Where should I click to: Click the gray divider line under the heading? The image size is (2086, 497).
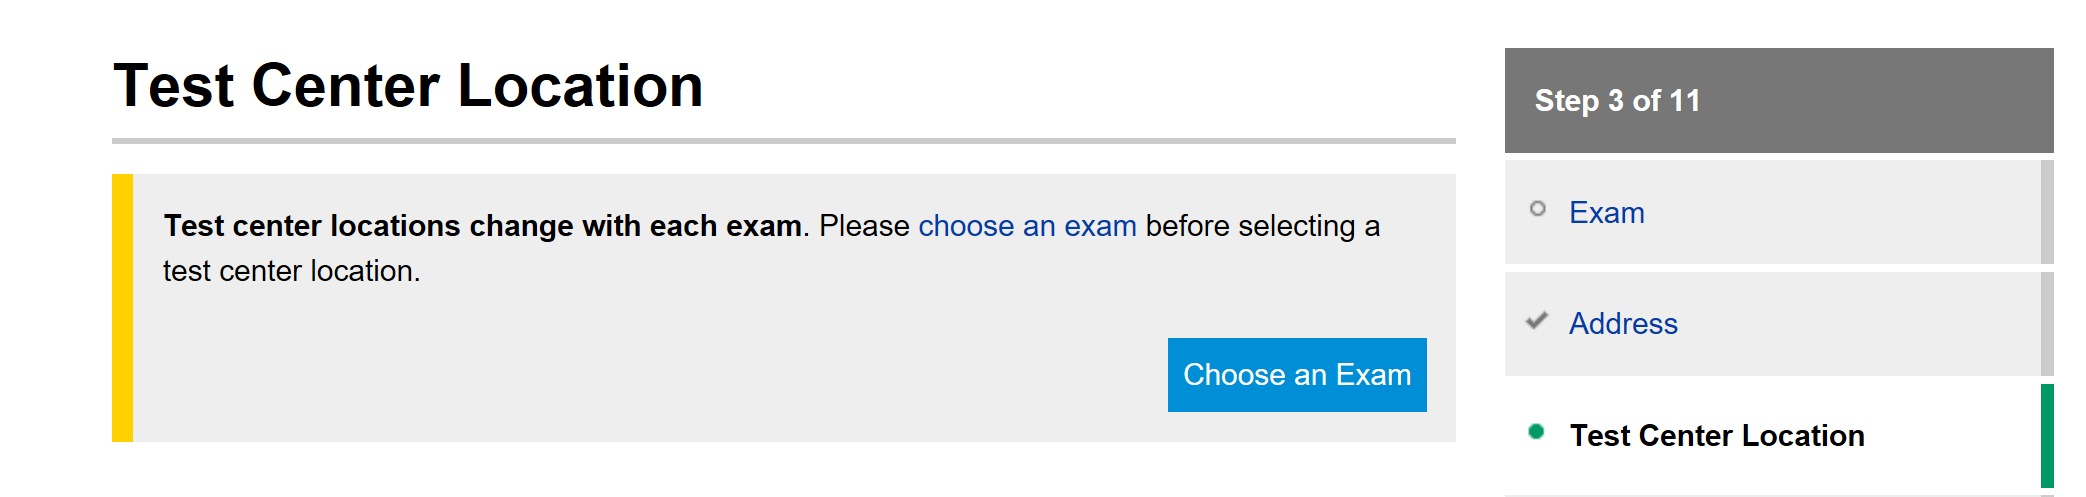pos(783,141)
